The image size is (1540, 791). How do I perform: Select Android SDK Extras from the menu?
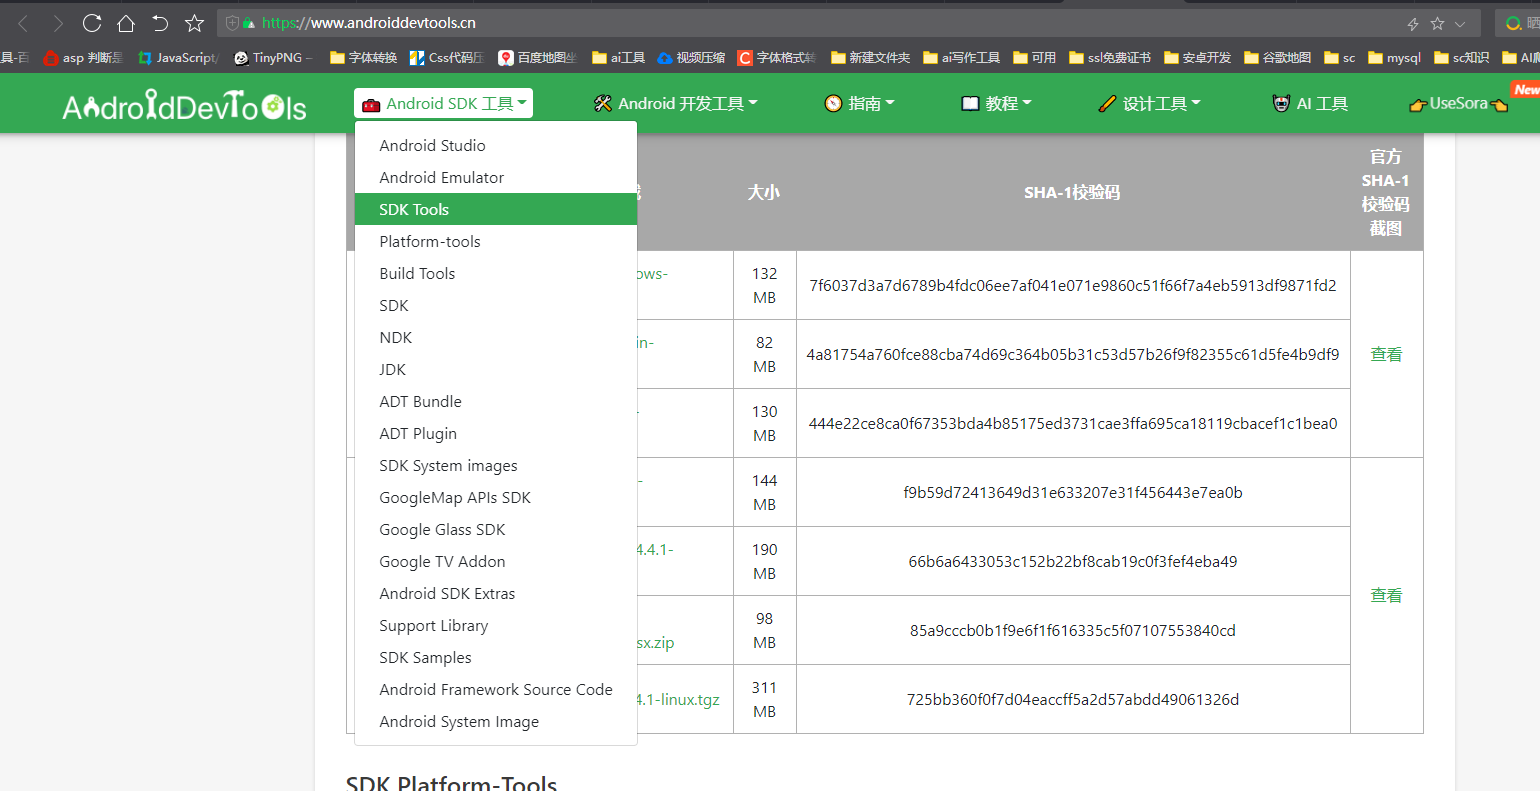(x=496, y=593)
